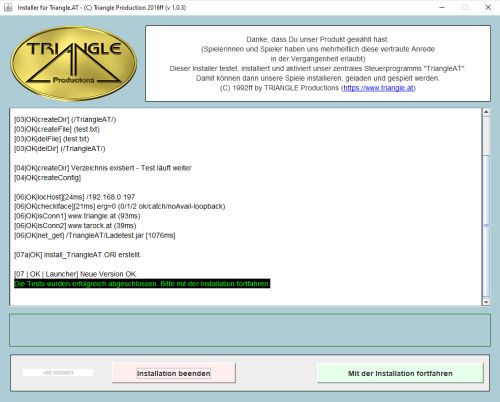Minimize the installer window
The height and width of the screenshot is (402, 500).
(x=442, y=7)
